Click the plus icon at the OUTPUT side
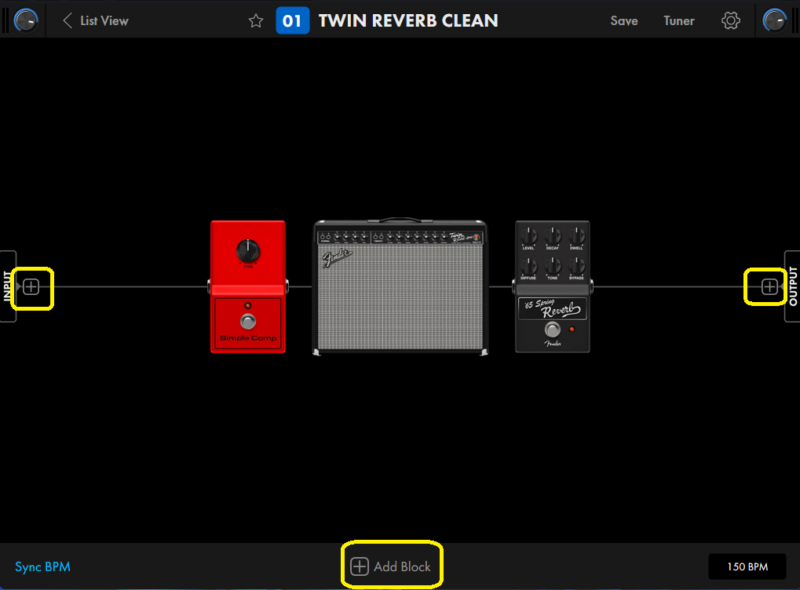 tap(768, 287)
